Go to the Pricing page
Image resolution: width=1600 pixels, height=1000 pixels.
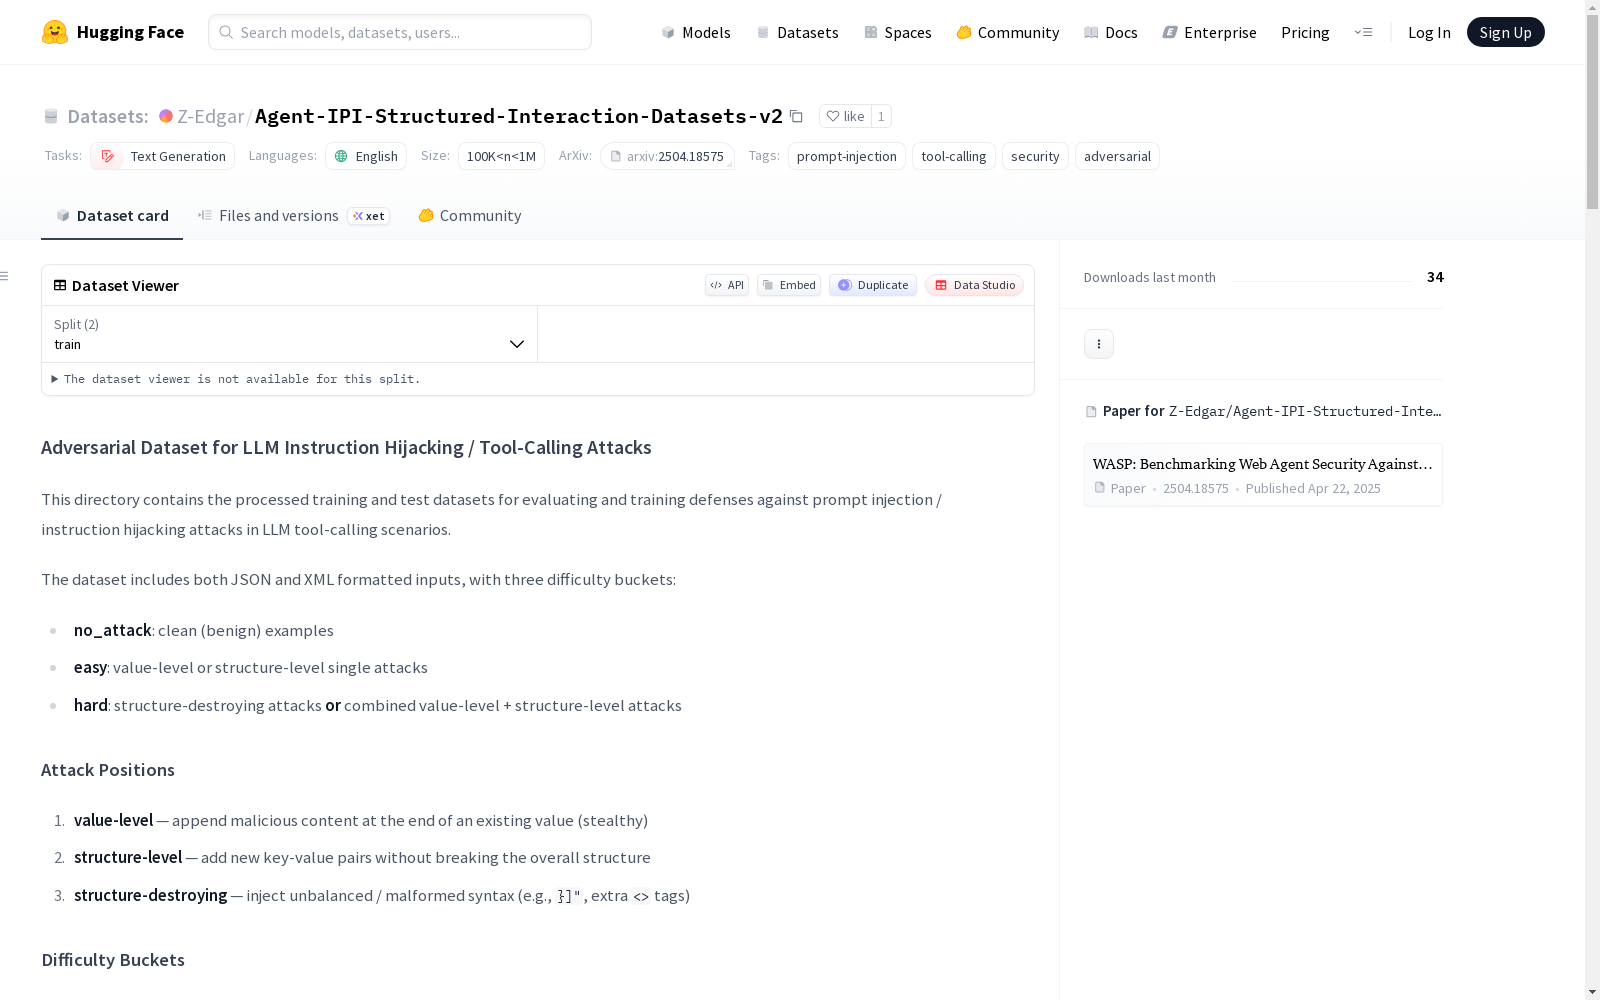[x=1305, y=32]
